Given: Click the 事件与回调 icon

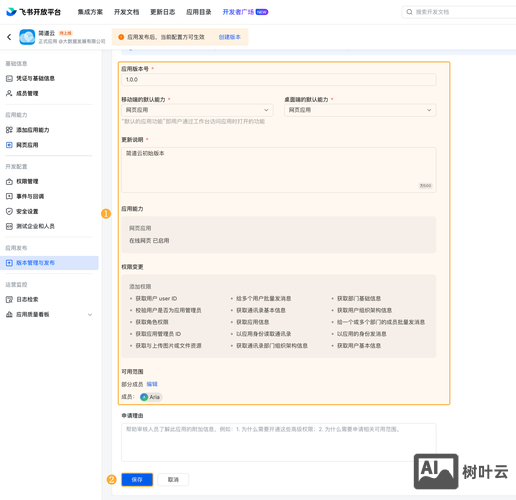Looking at the screenshot, I should 9,196.
